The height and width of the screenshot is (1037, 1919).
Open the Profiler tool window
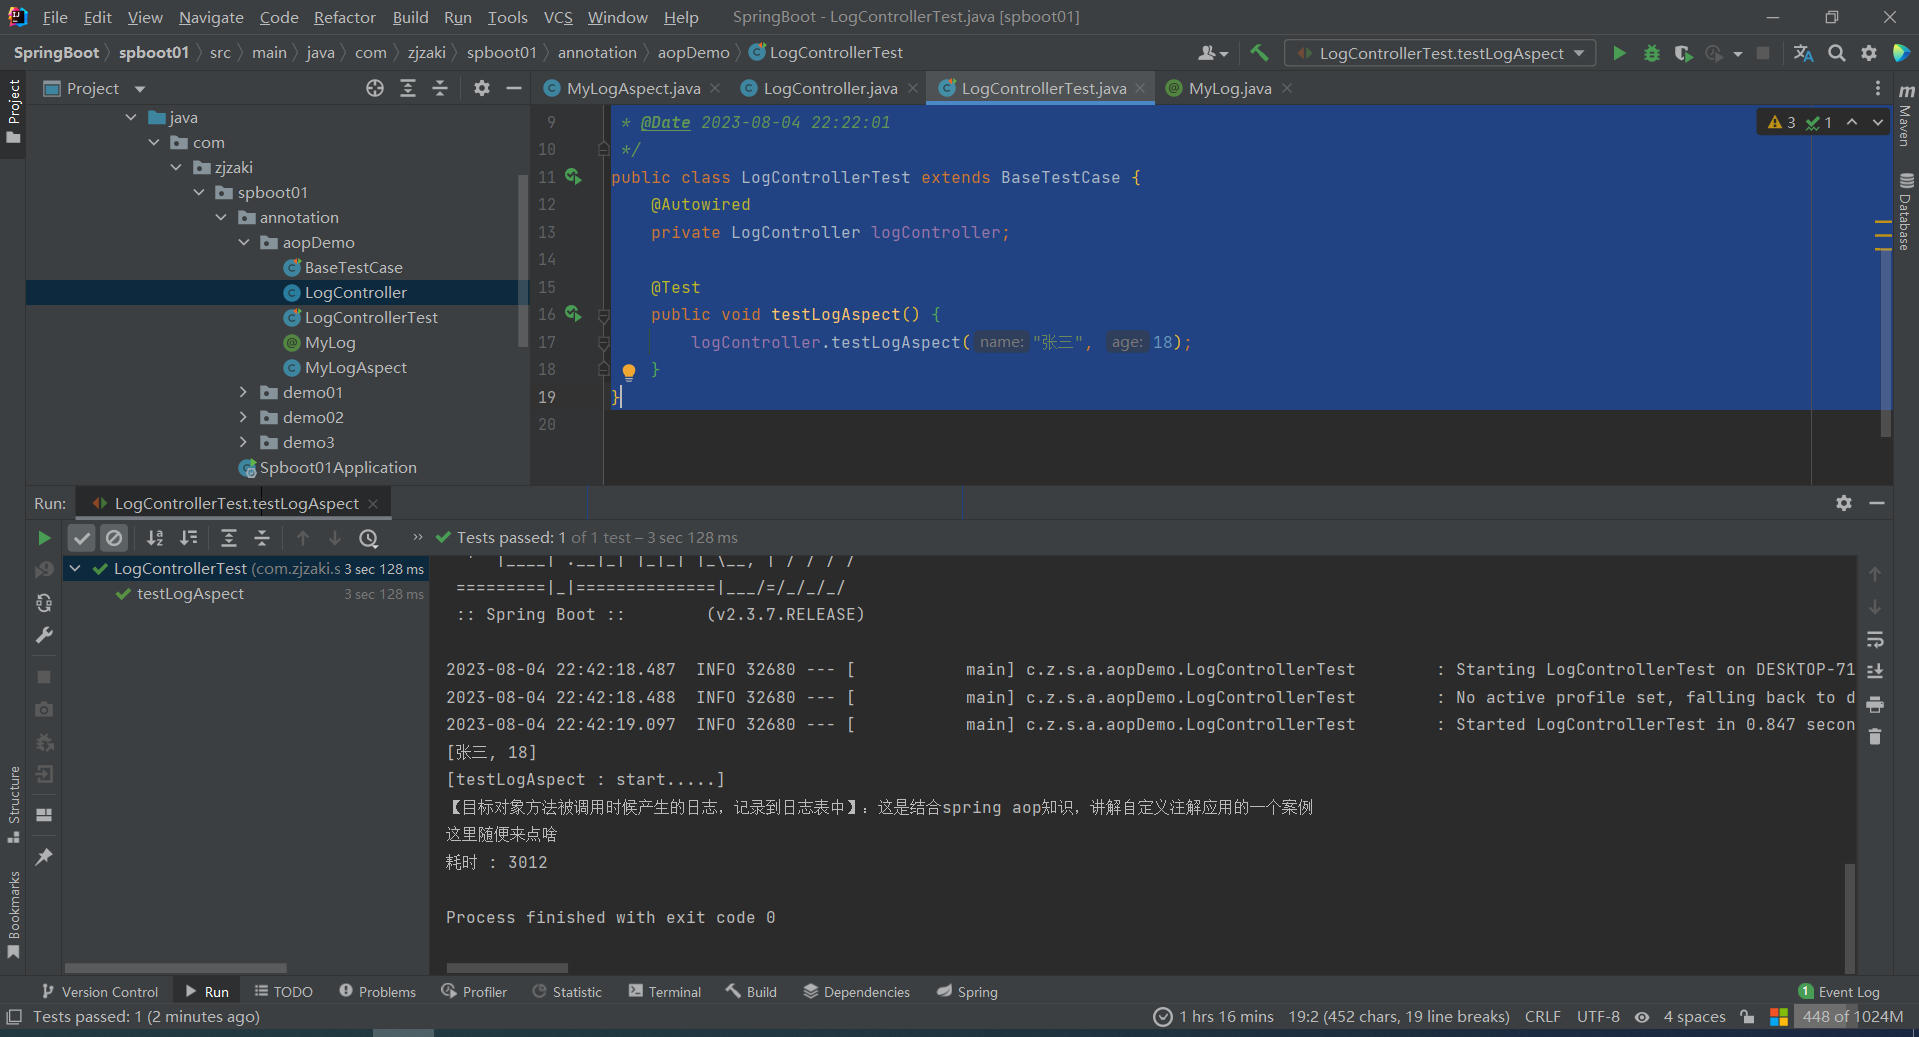(474, 992)
